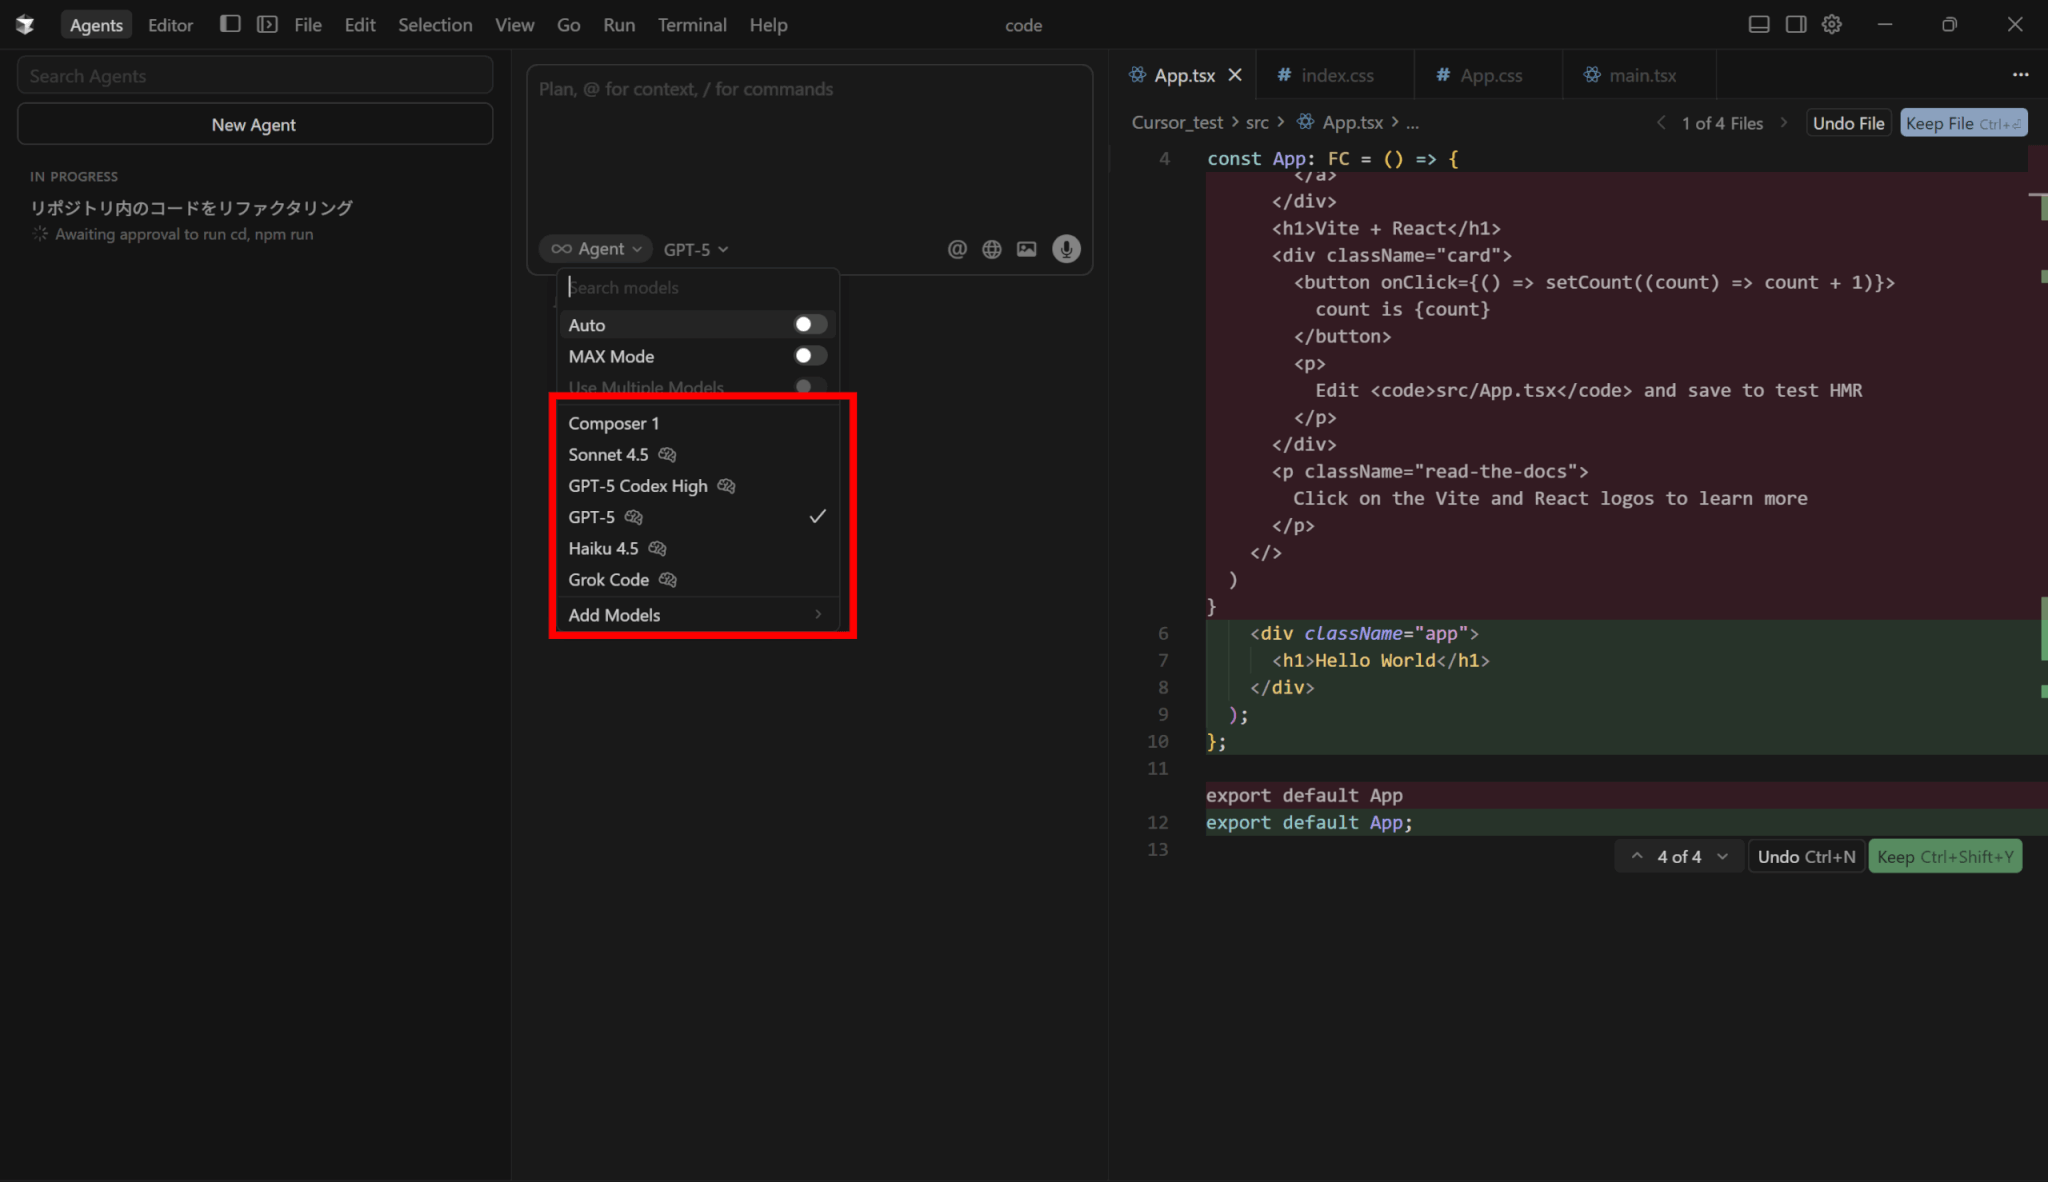
Task: Switch to the index.css tab
Action: pyautogui.click(x=1336, y=75)
